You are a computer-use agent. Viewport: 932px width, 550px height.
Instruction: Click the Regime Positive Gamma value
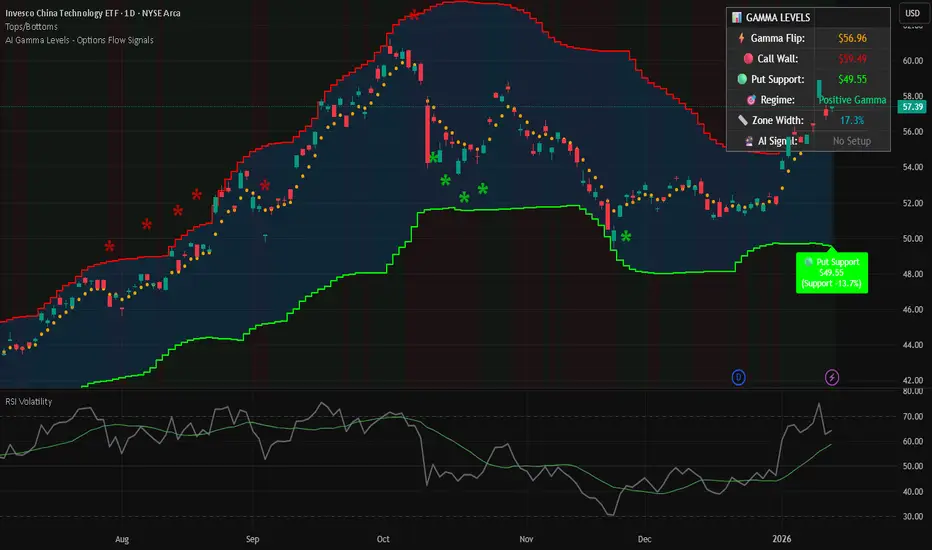click(x=852, y=100)
